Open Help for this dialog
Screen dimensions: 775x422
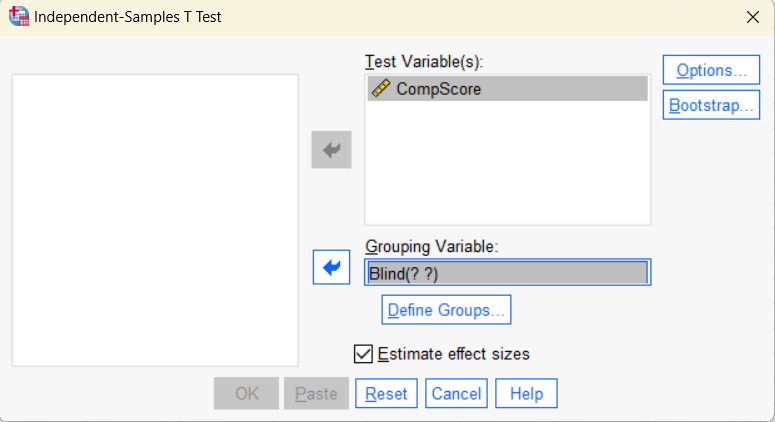526,394
